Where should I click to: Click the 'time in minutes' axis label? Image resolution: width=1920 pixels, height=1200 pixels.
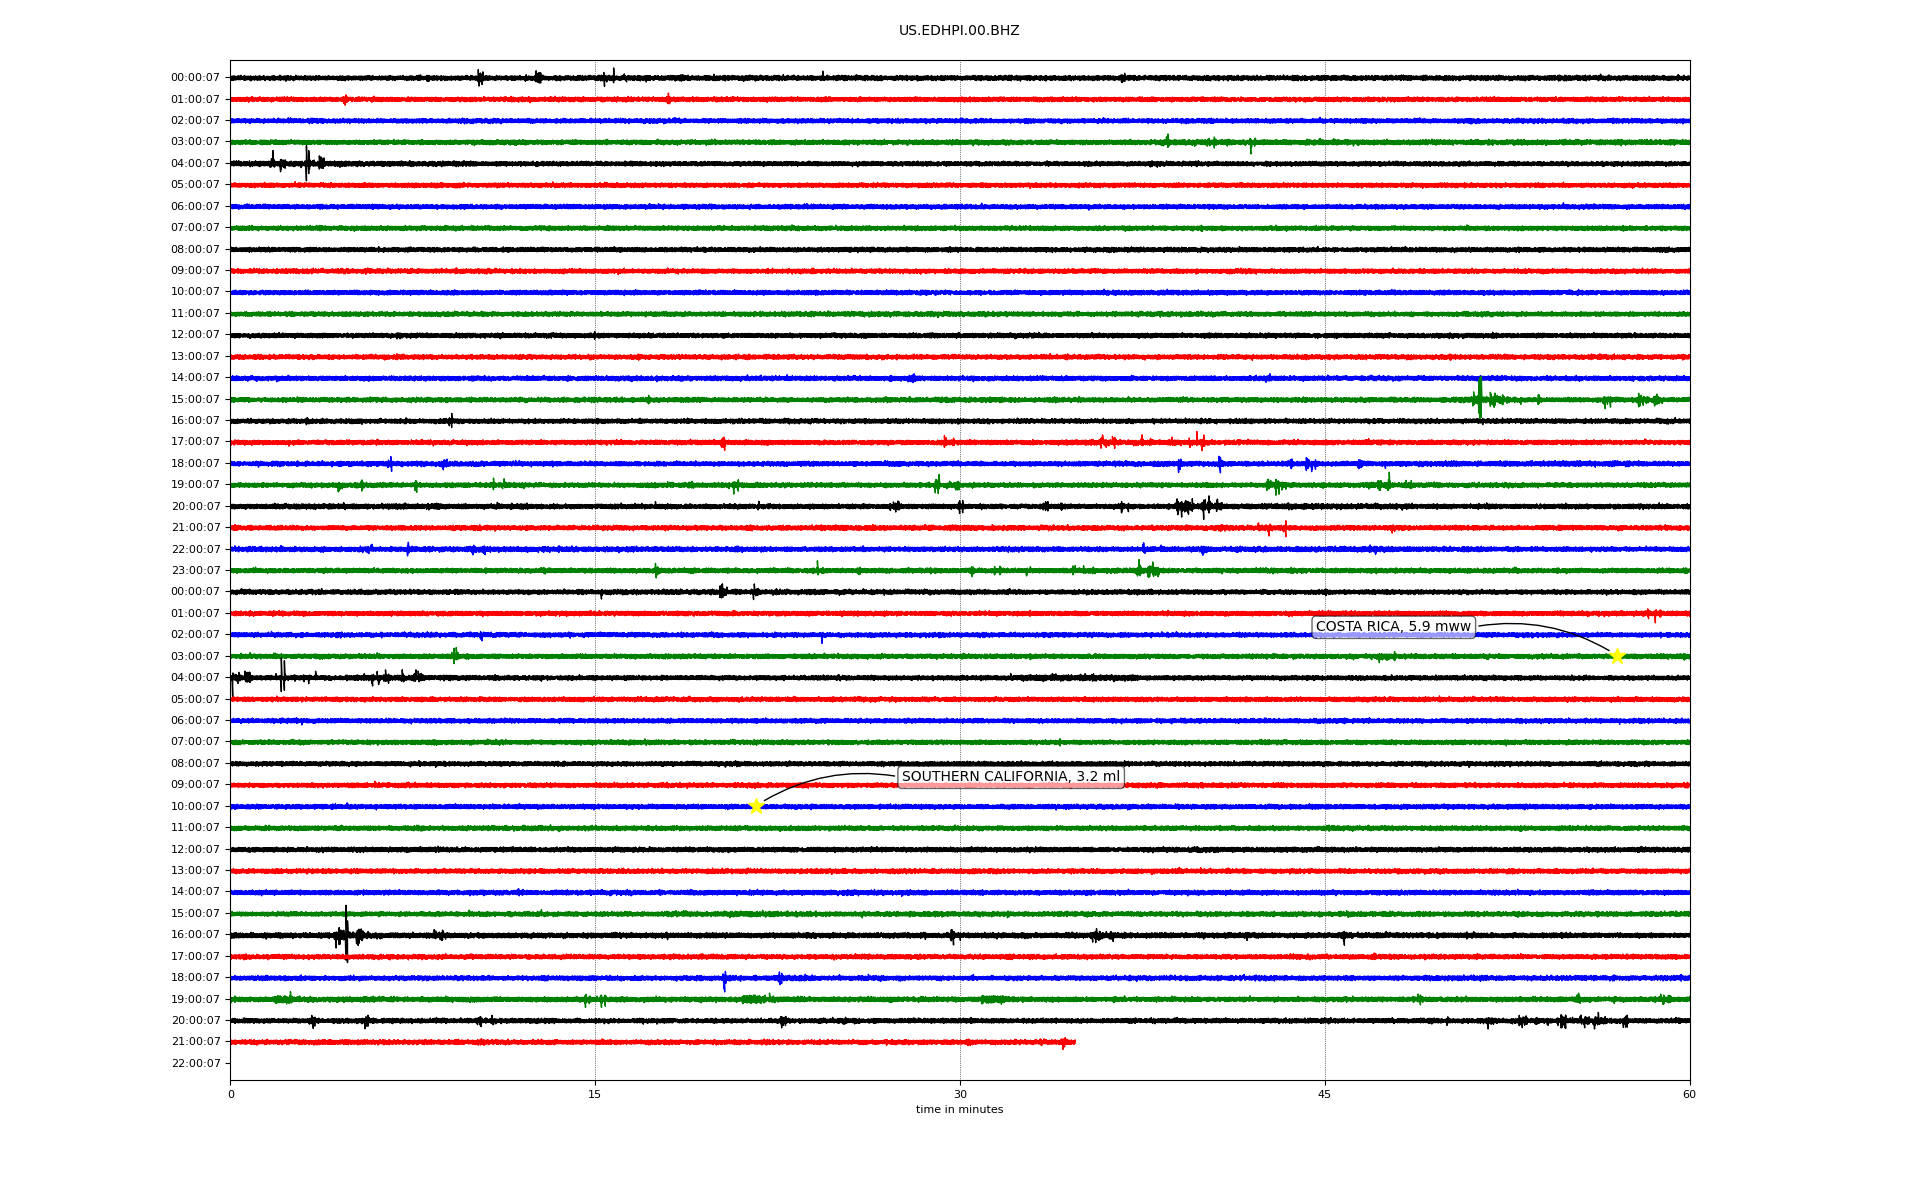point(959,1110)
